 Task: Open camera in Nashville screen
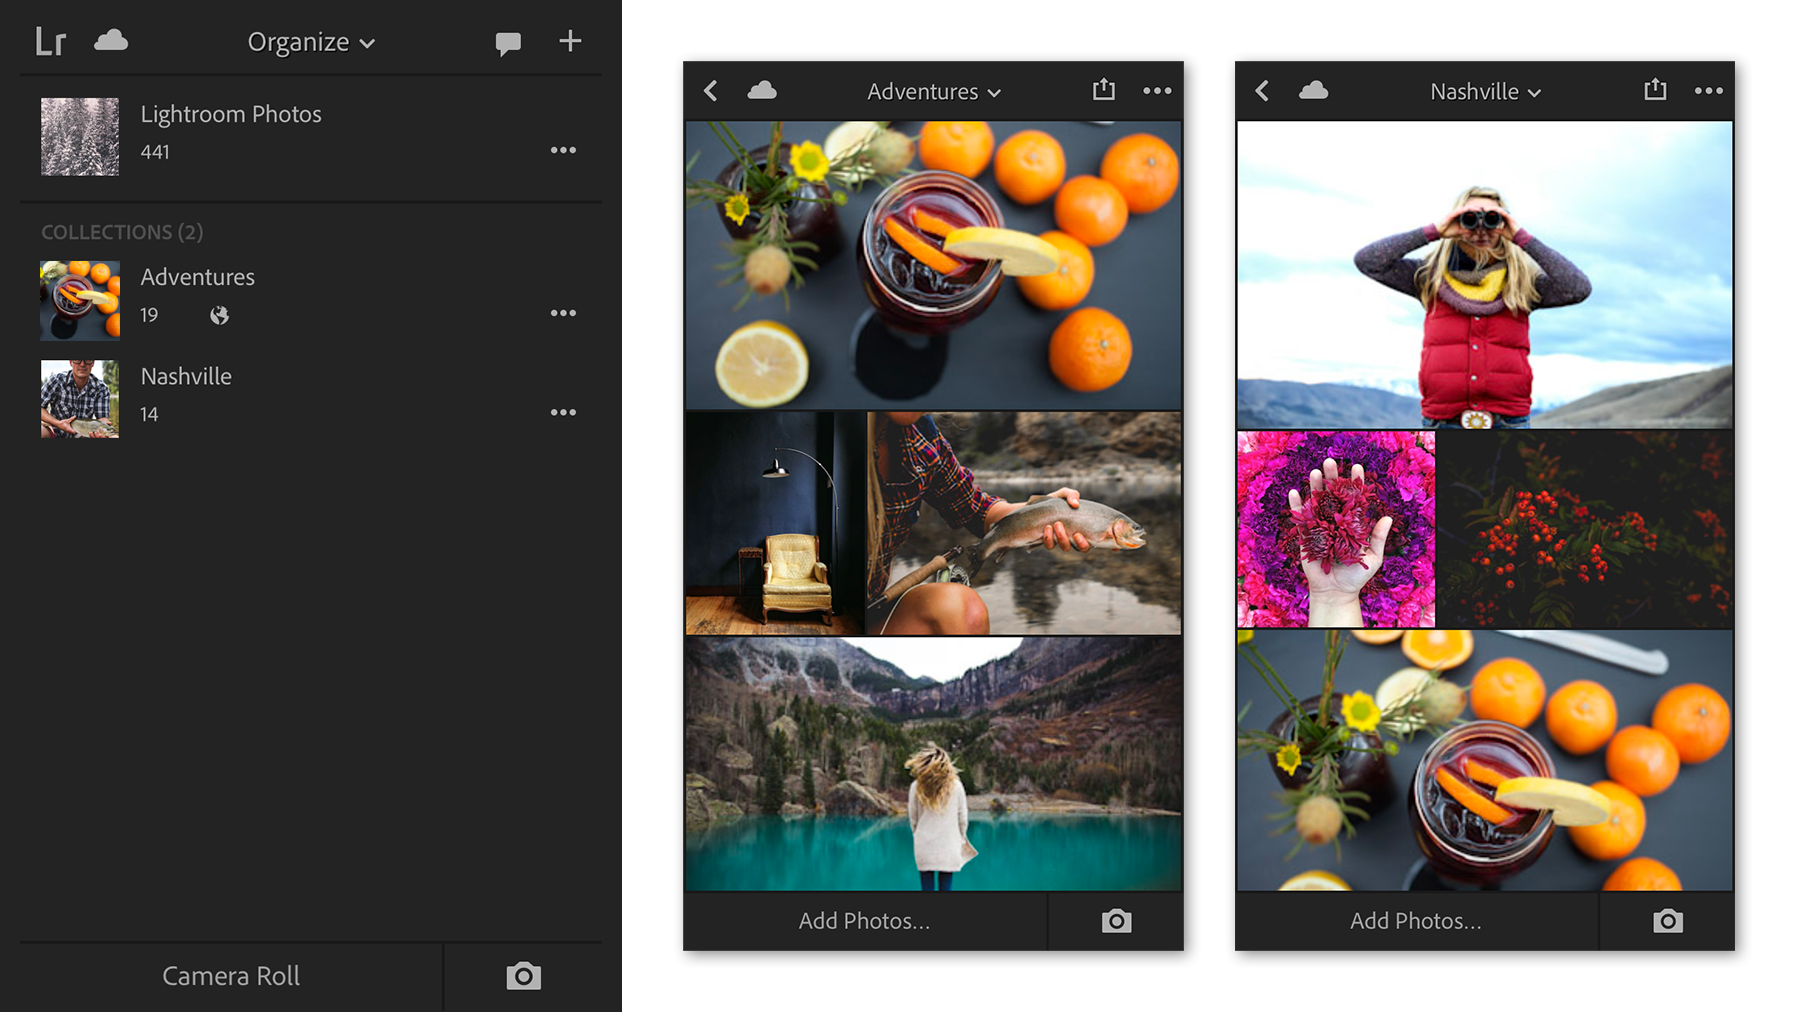(x=1667, y=921)
